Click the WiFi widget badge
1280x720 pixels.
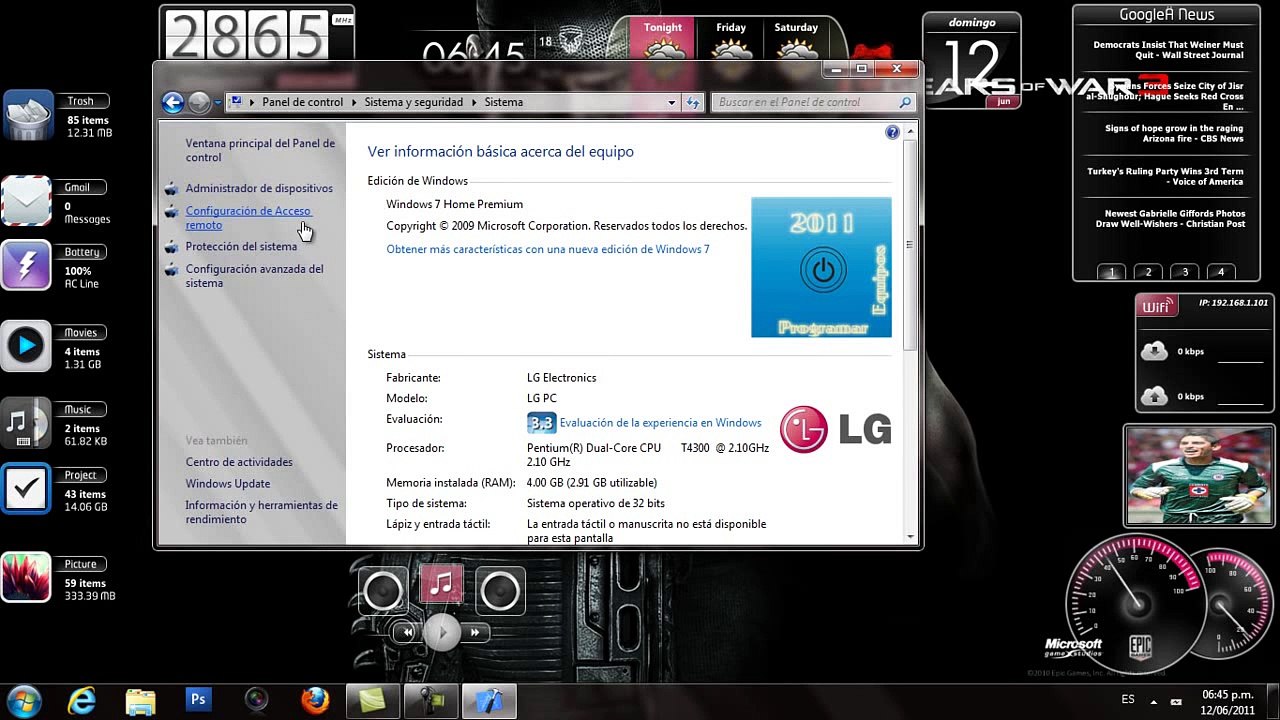[1157, 307]
